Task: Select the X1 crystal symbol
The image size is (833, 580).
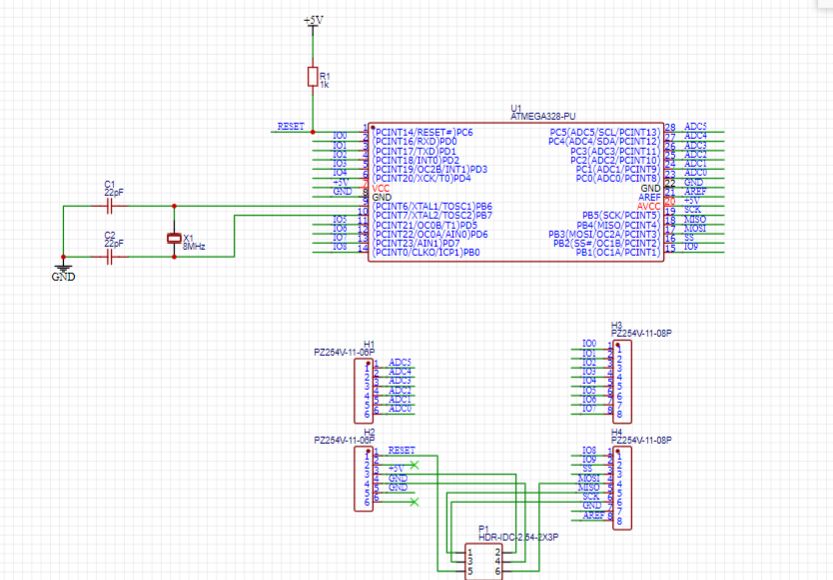Action: point(174,238)
